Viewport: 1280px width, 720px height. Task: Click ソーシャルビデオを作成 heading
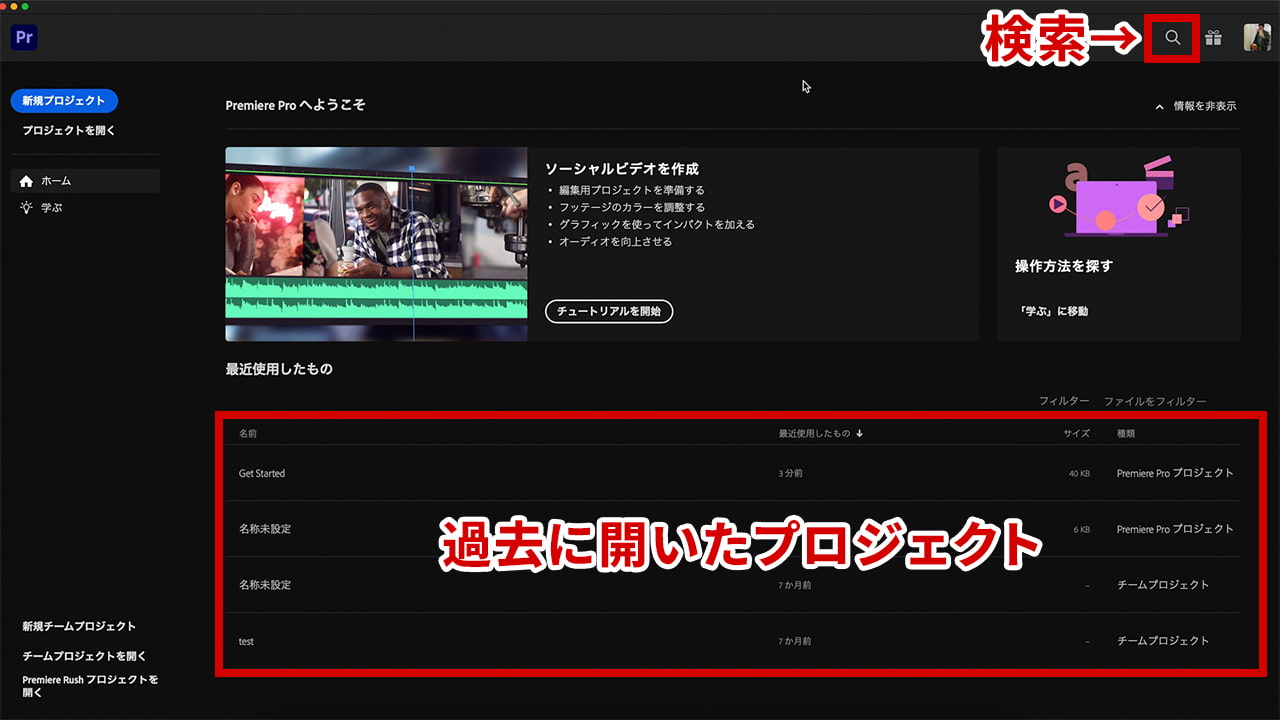(622, 169)
